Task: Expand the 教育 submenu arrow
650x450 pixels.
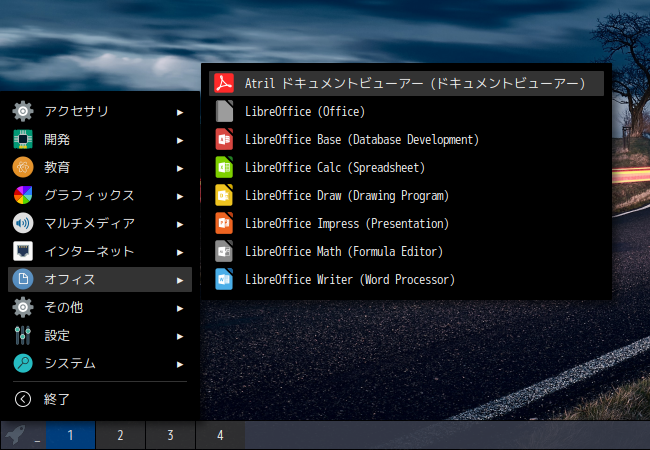Action: [179, 168]
